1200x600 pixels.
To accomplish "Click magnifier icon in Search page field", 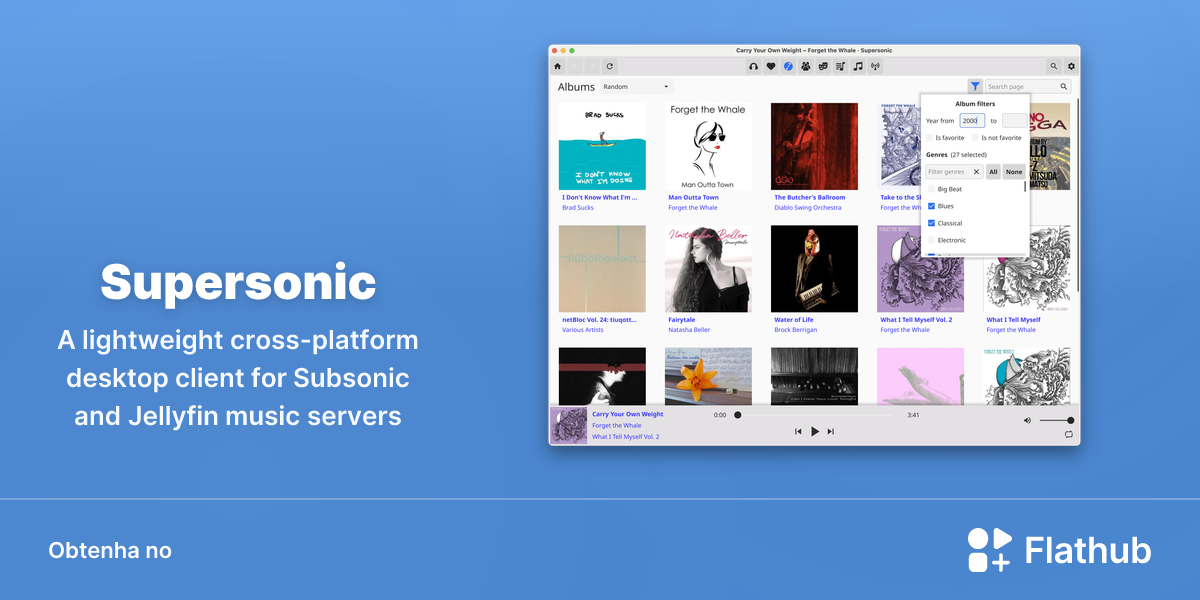I will coord(1064,87).
